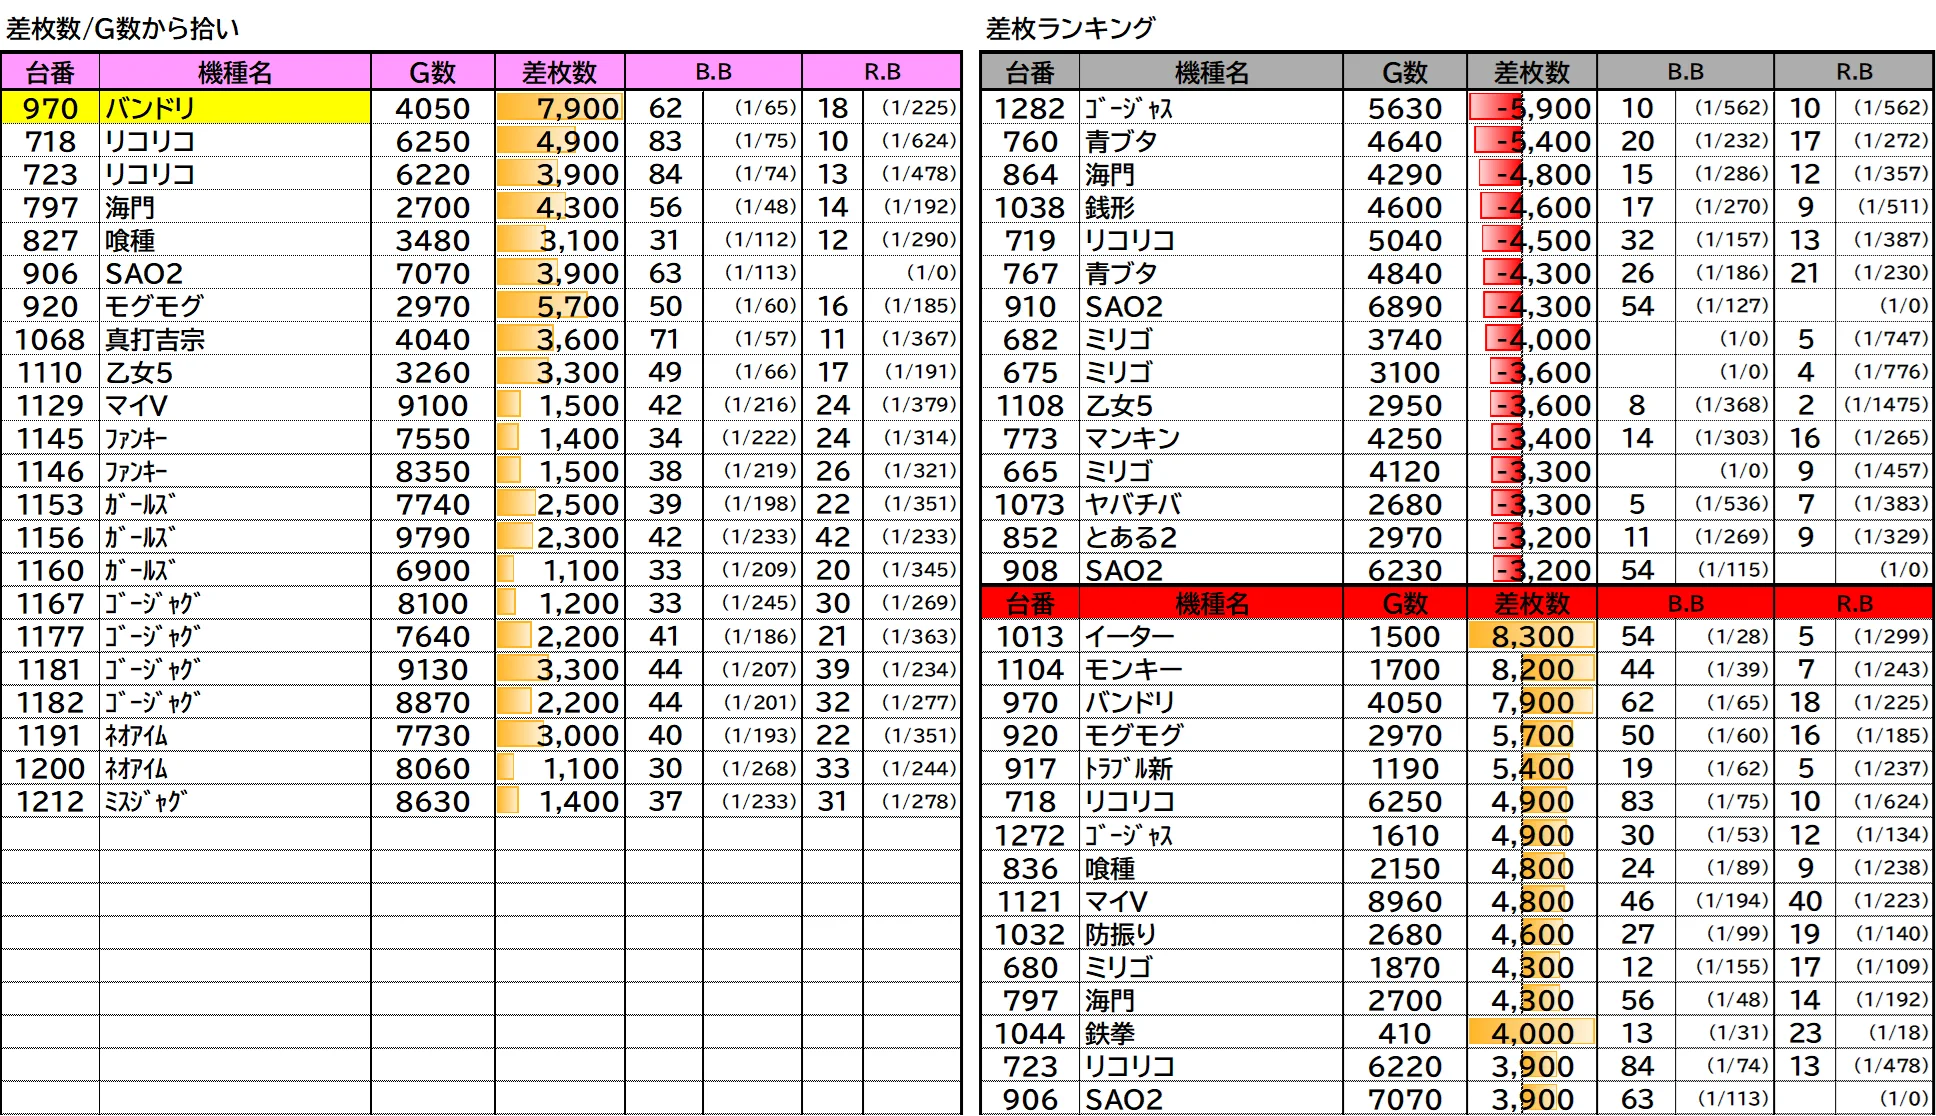Click machine name 銭形
Viewport: 1936px width, 1116px height.
(x=1110, y=207)
